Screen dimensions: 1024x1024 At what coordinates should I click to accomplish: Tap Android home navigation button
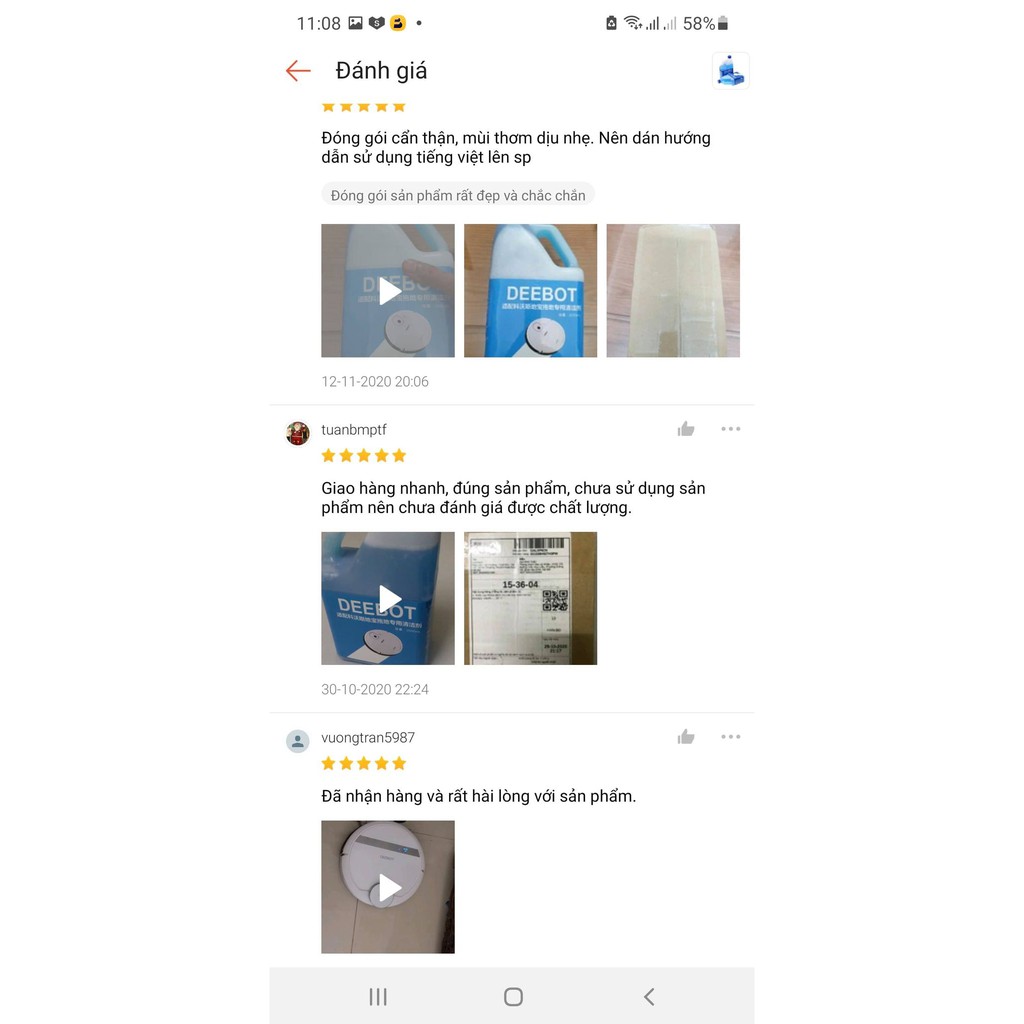(x=513, y=997)
